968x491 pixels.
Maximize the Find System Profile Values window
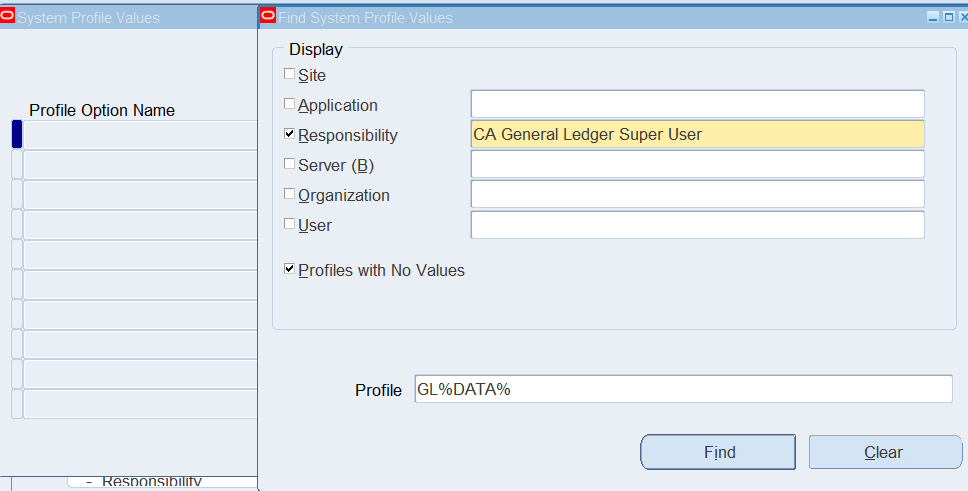tap(949, 17)
